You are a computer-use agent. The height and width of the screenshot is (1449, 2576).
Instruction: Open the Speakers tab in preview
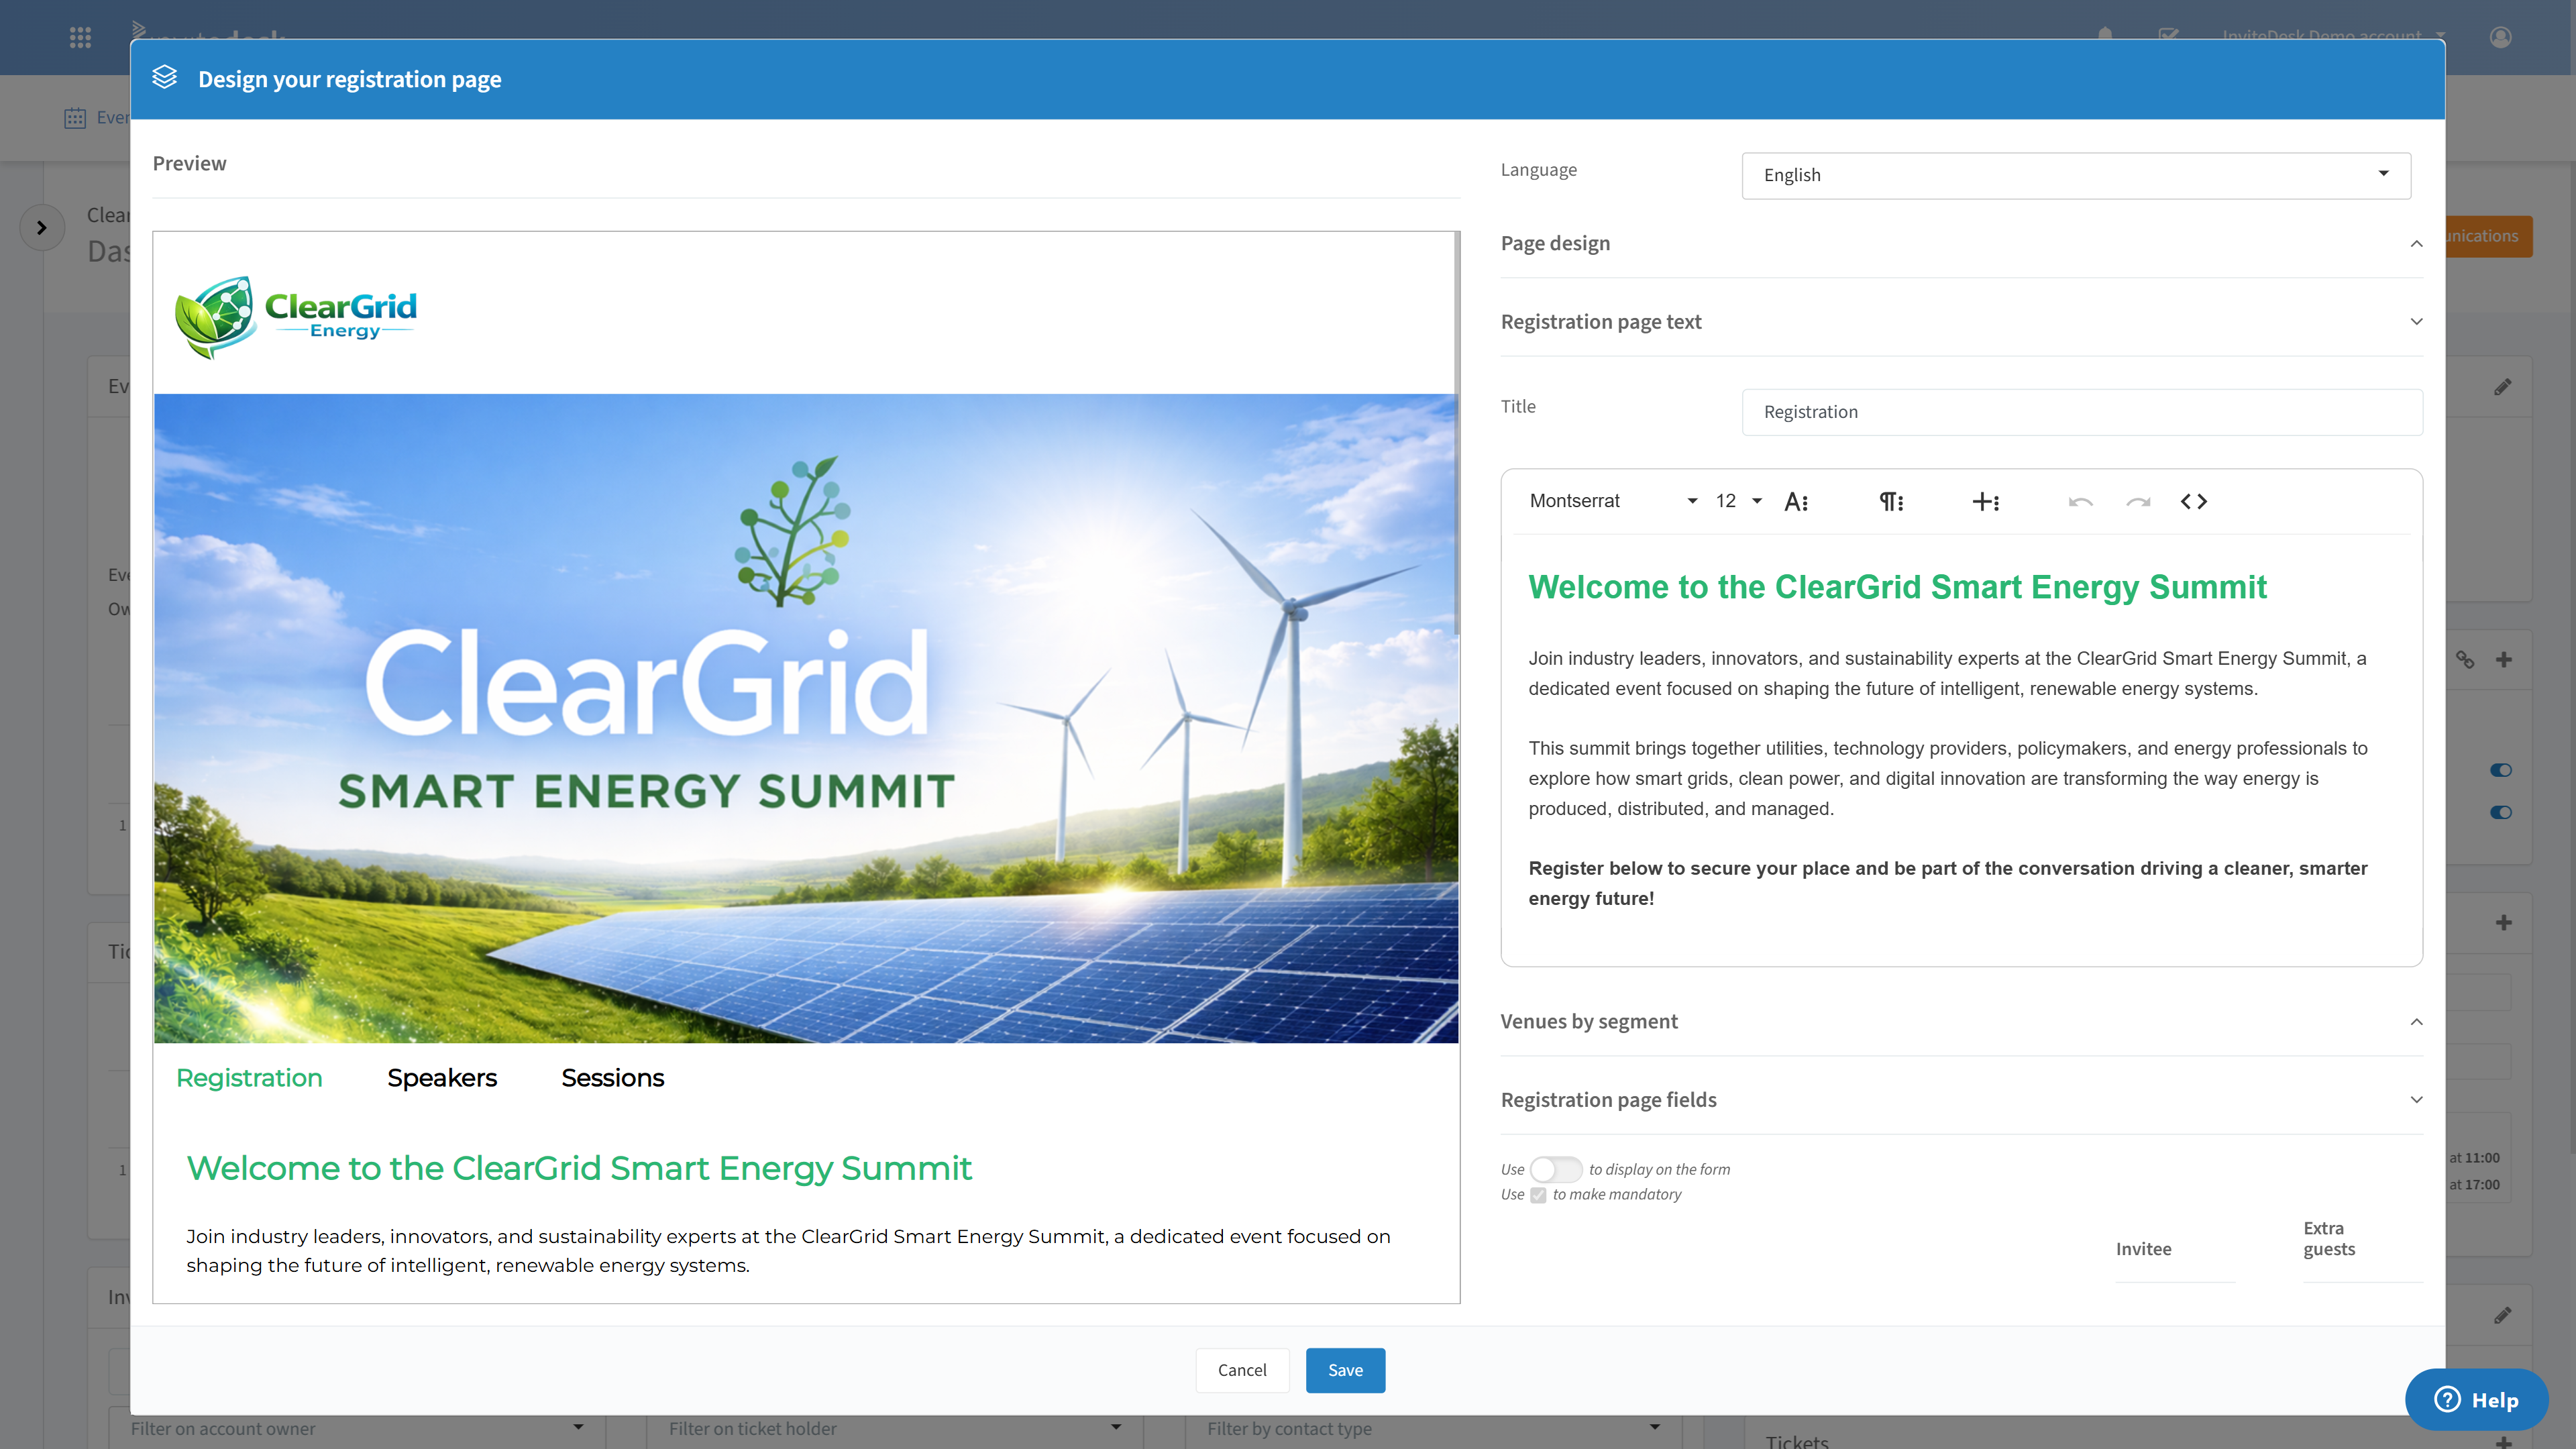[x=441, y=1077]
